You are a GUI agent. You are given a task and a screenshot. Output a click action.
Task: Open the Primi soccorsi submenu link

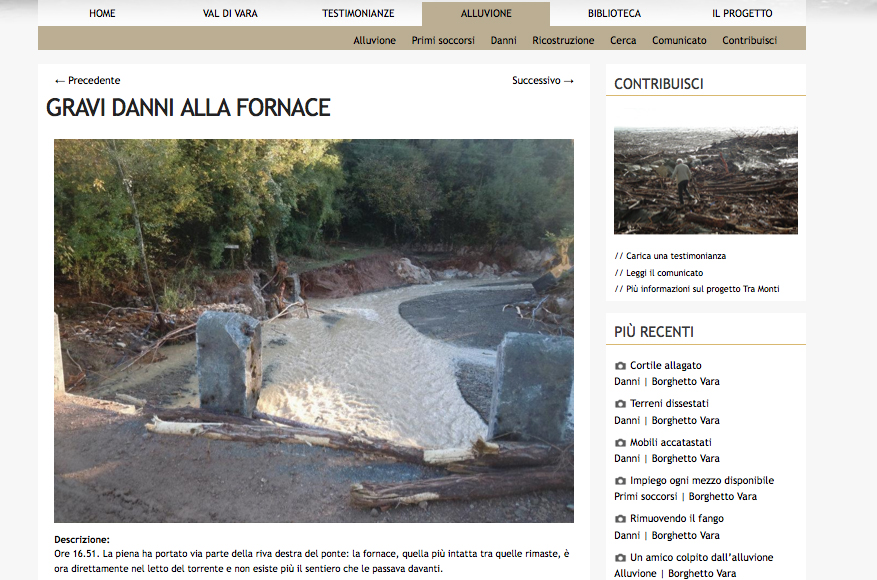443,40
